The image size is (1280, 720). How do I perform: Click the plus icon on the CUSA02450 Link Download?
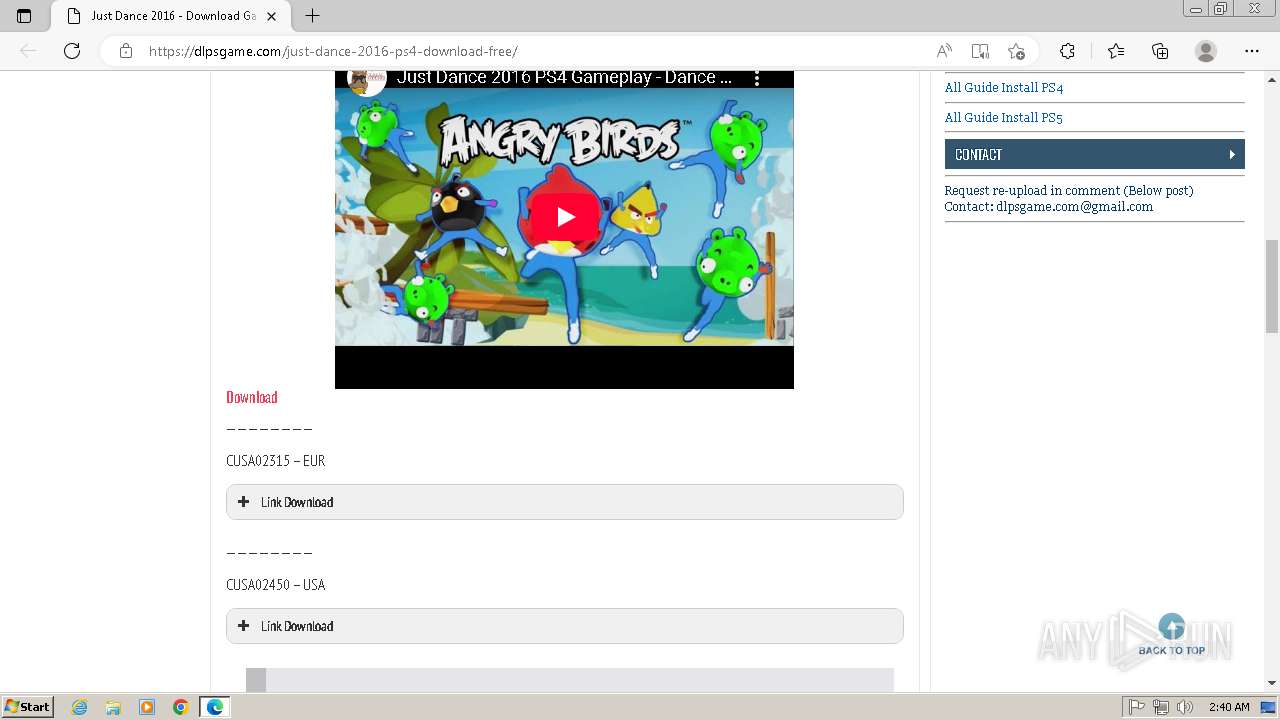coord(243,626)
